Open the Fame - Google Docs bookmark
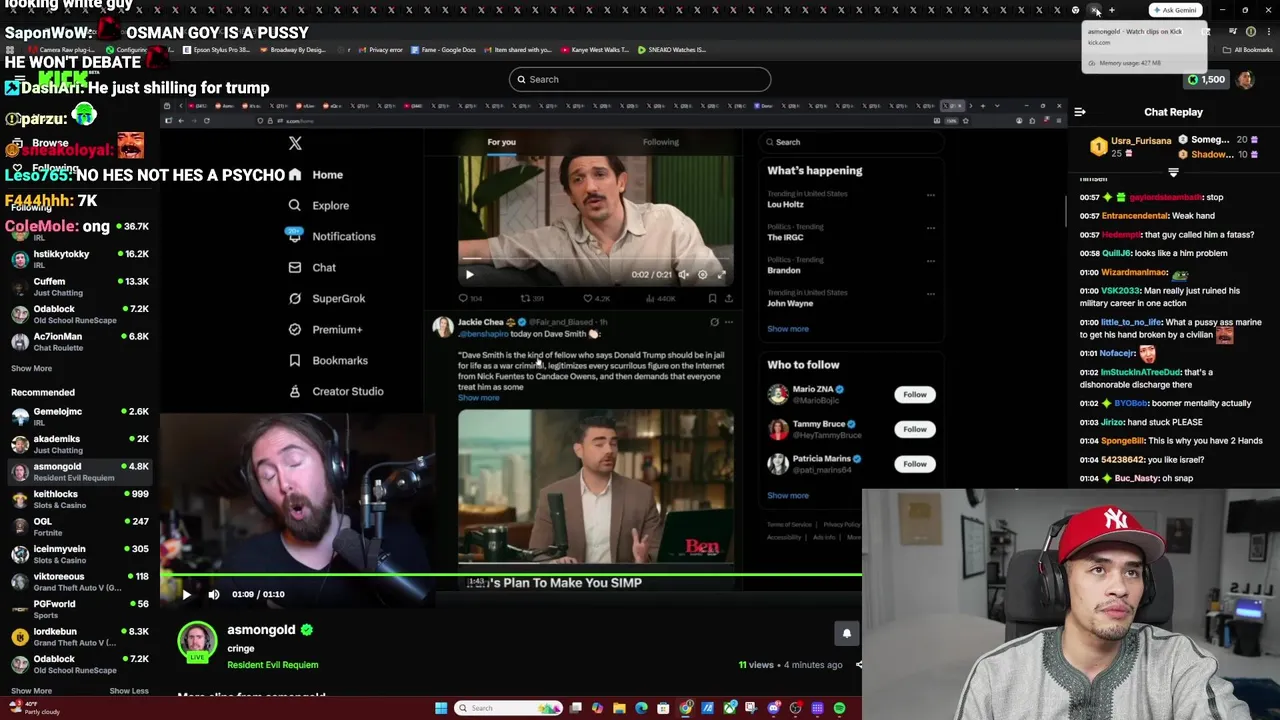The image size is (1280, 720). point(443,50)
